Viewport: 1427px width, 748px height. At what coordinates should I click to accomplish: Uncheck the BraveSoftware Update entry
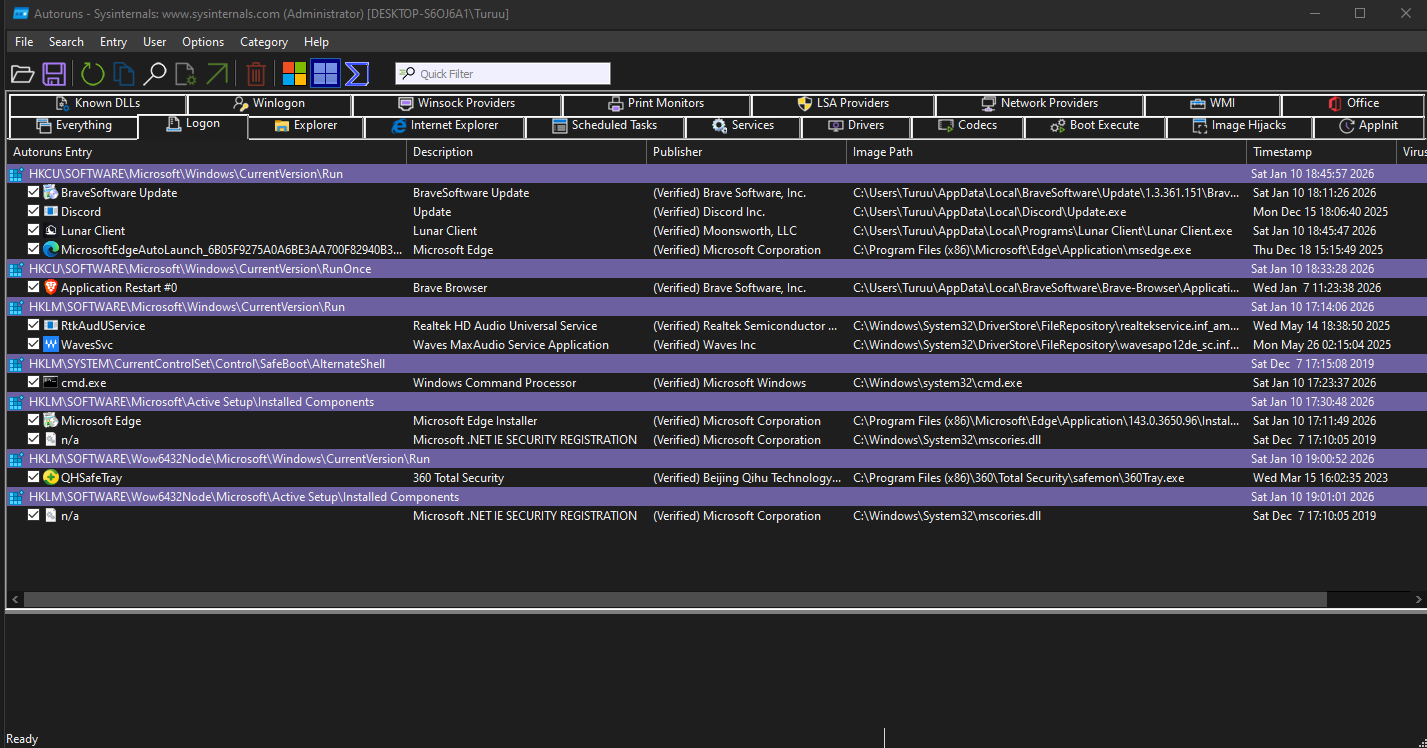coord(34,193)
